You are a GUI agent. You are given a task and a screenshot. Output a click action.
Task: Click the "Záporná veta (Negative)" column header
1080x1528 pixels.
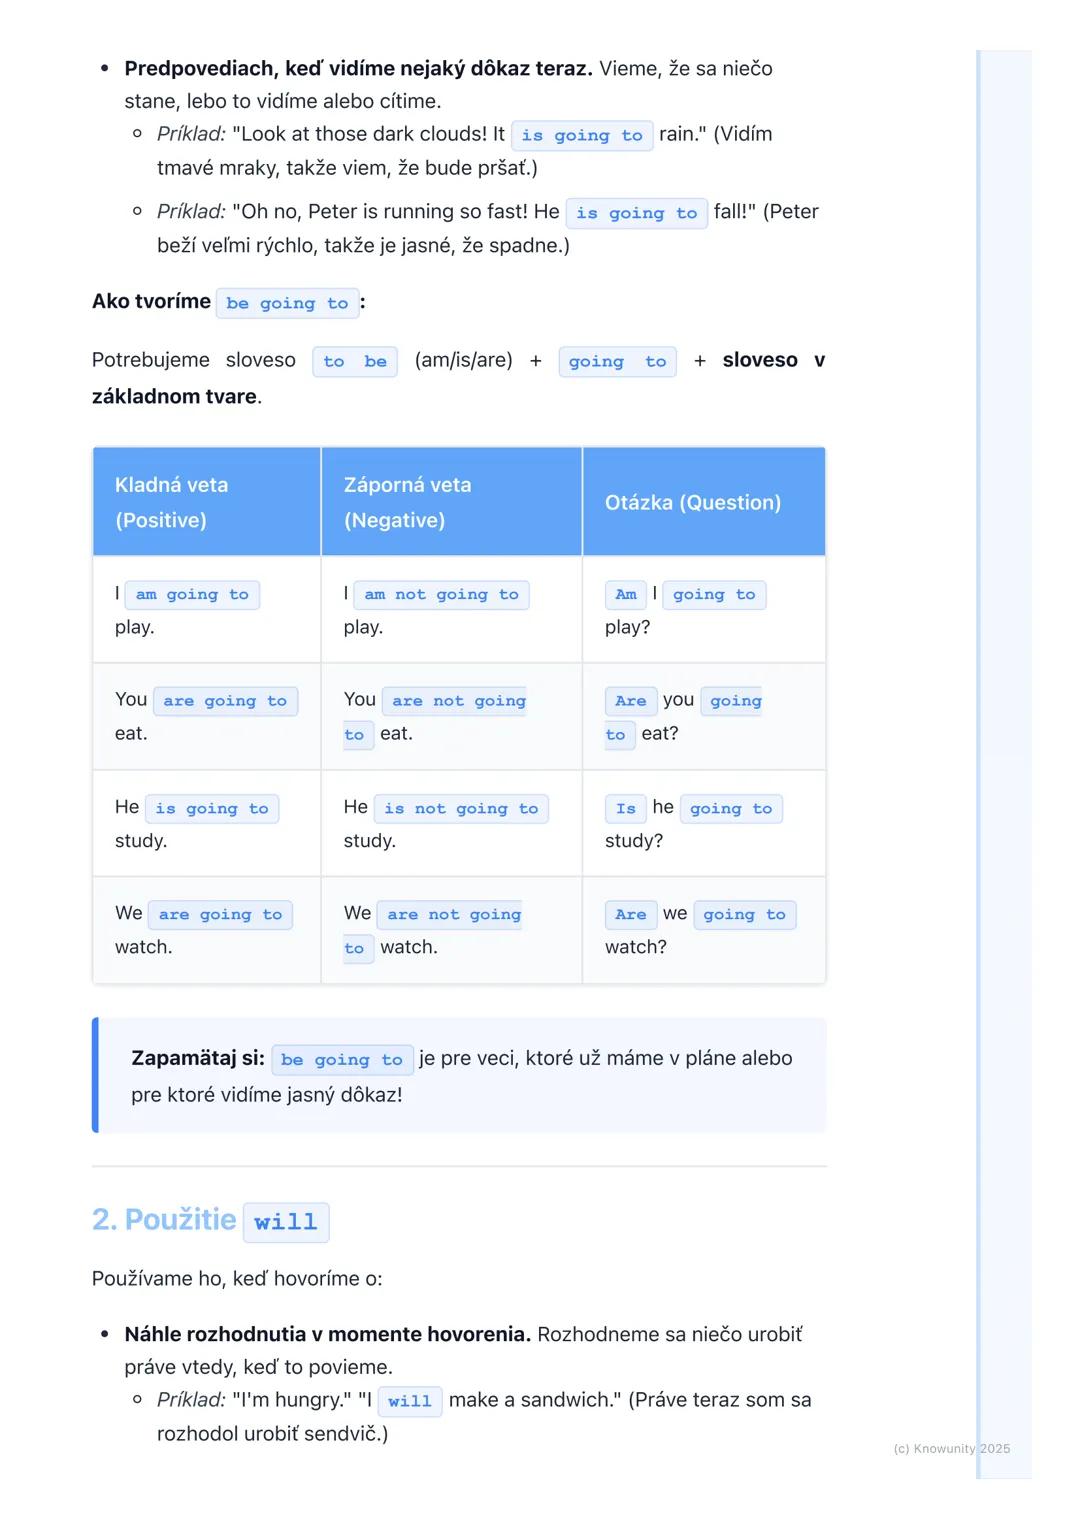pyautogui.click(x=451, y=502)
